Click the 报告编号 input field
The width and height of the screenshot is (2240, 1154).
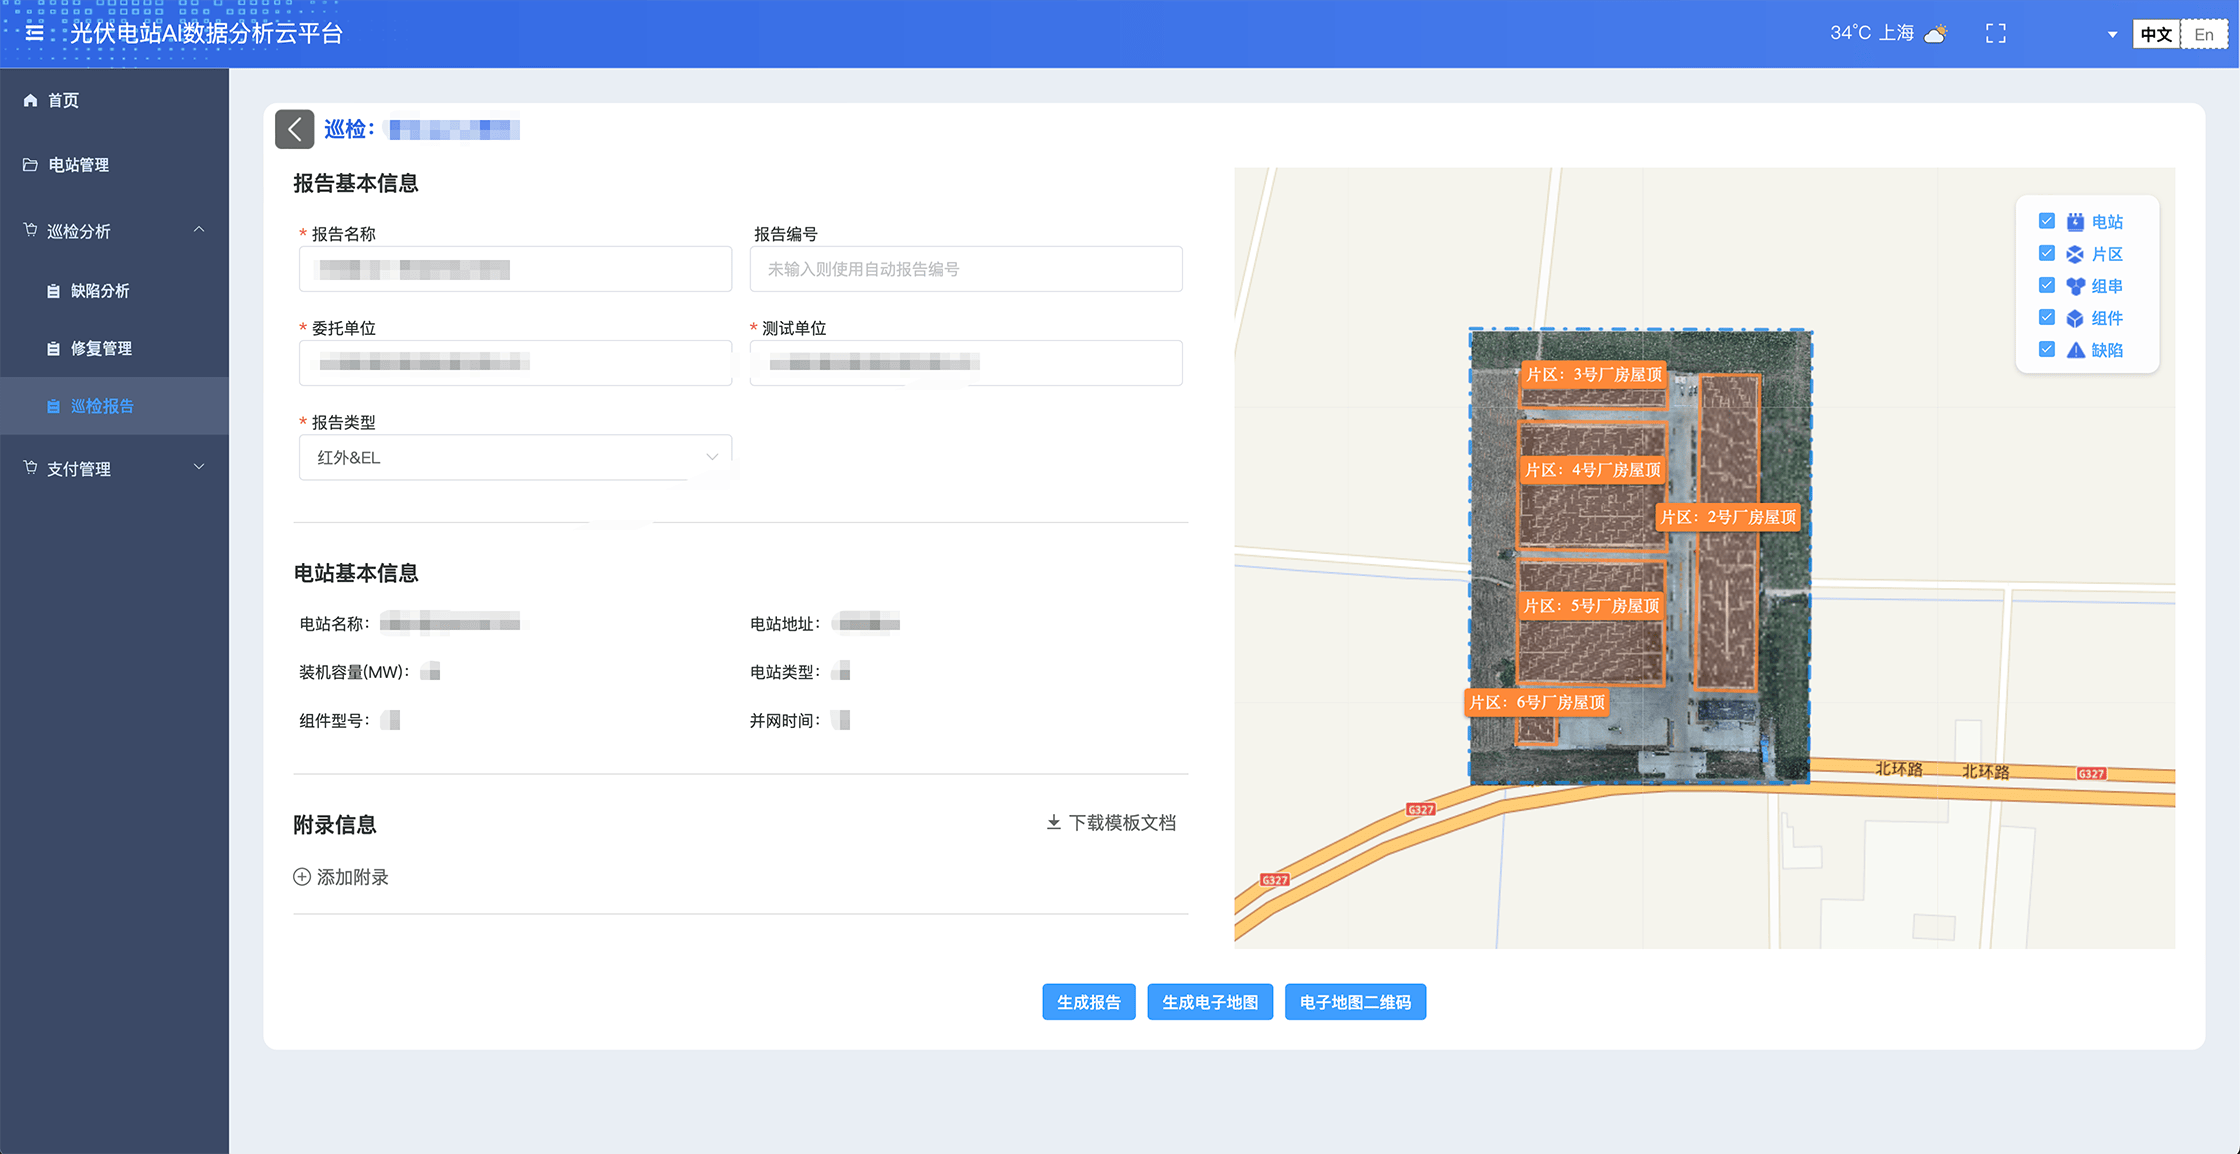[x=965, y=269]
